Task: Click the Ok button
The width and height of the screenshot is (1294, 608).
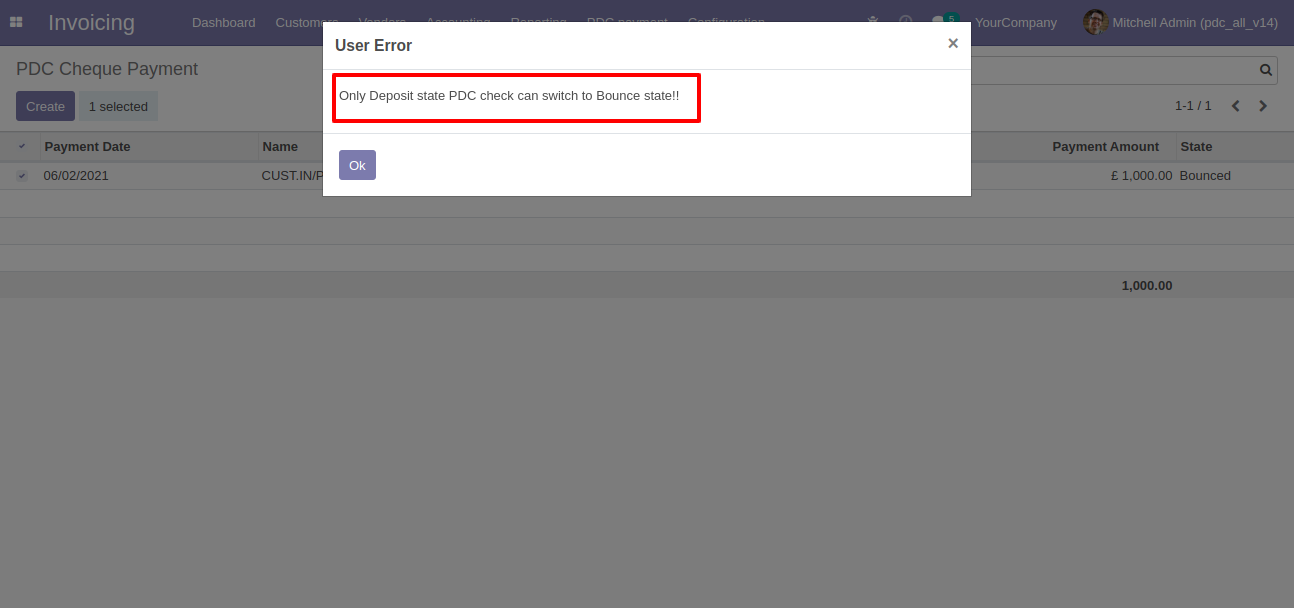Action: [x=357, y=165]
